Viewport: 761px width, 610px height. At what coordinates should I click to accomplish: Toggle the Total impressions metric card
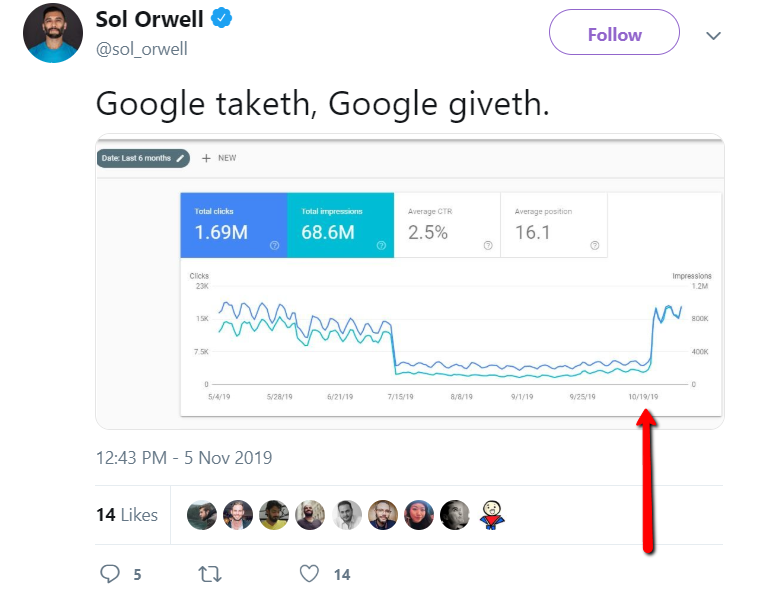point(341,225)
